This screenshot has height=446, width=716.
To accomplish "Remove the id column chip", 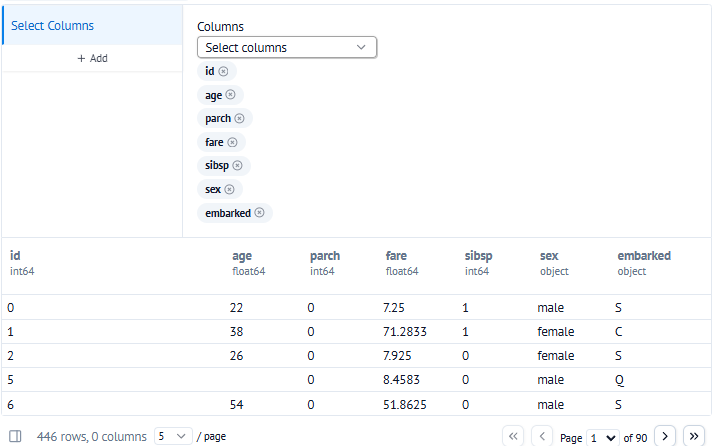I will 223,71.
